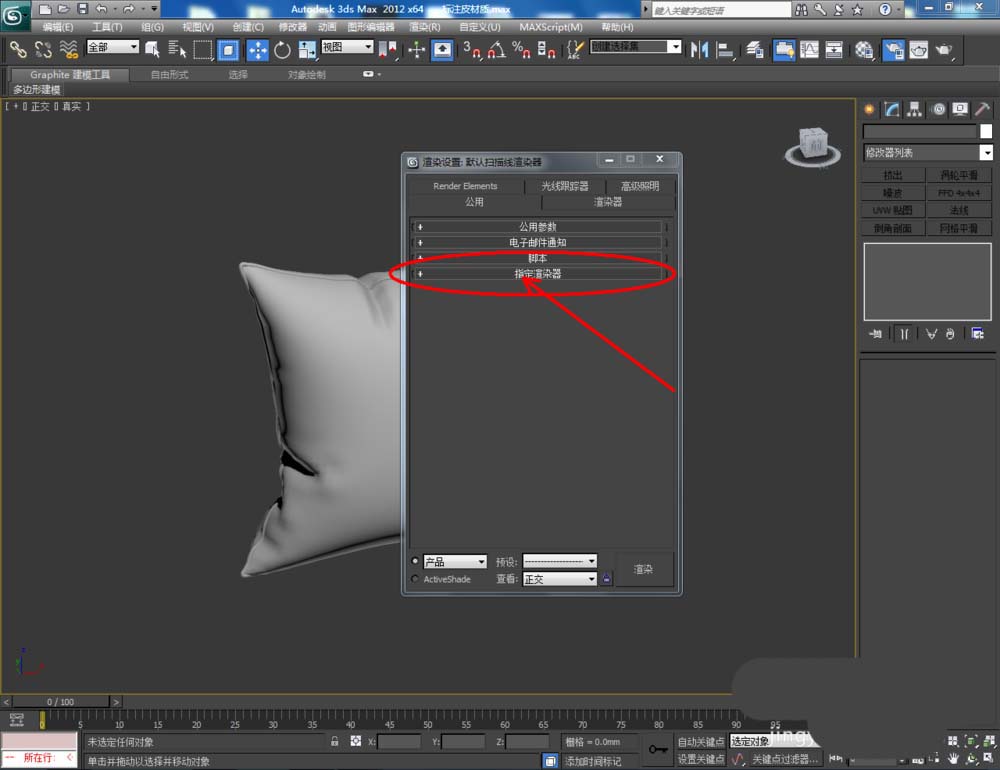Toggle Angle Snap button

point(496,50)
